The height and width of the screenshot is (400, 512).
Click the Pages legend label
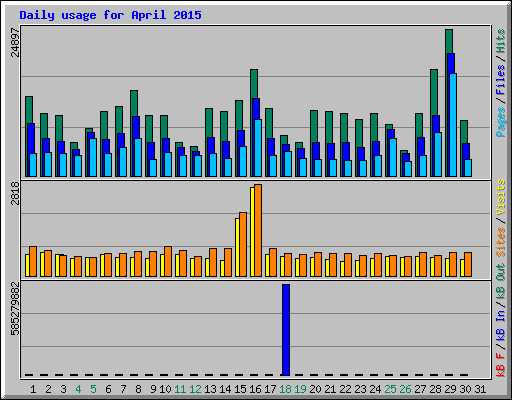click(501, 122)
